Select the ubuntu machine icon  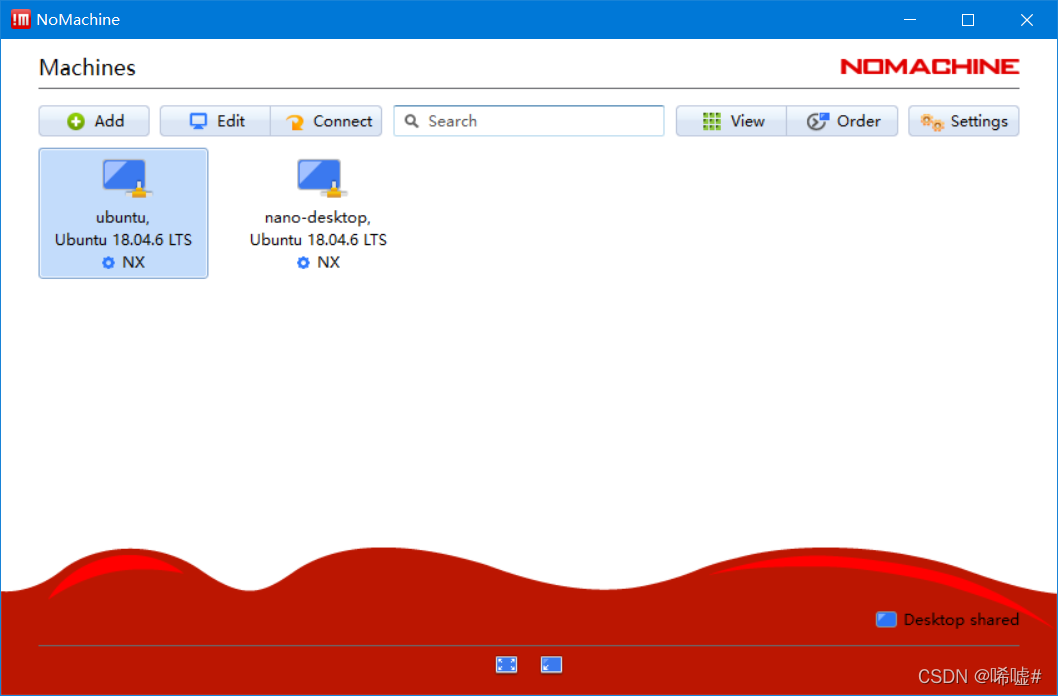pos(127,179)
